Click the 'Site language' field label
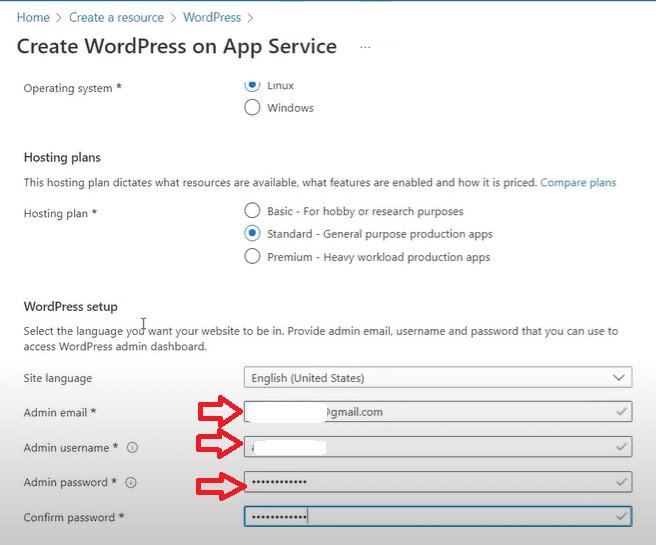 58,378
